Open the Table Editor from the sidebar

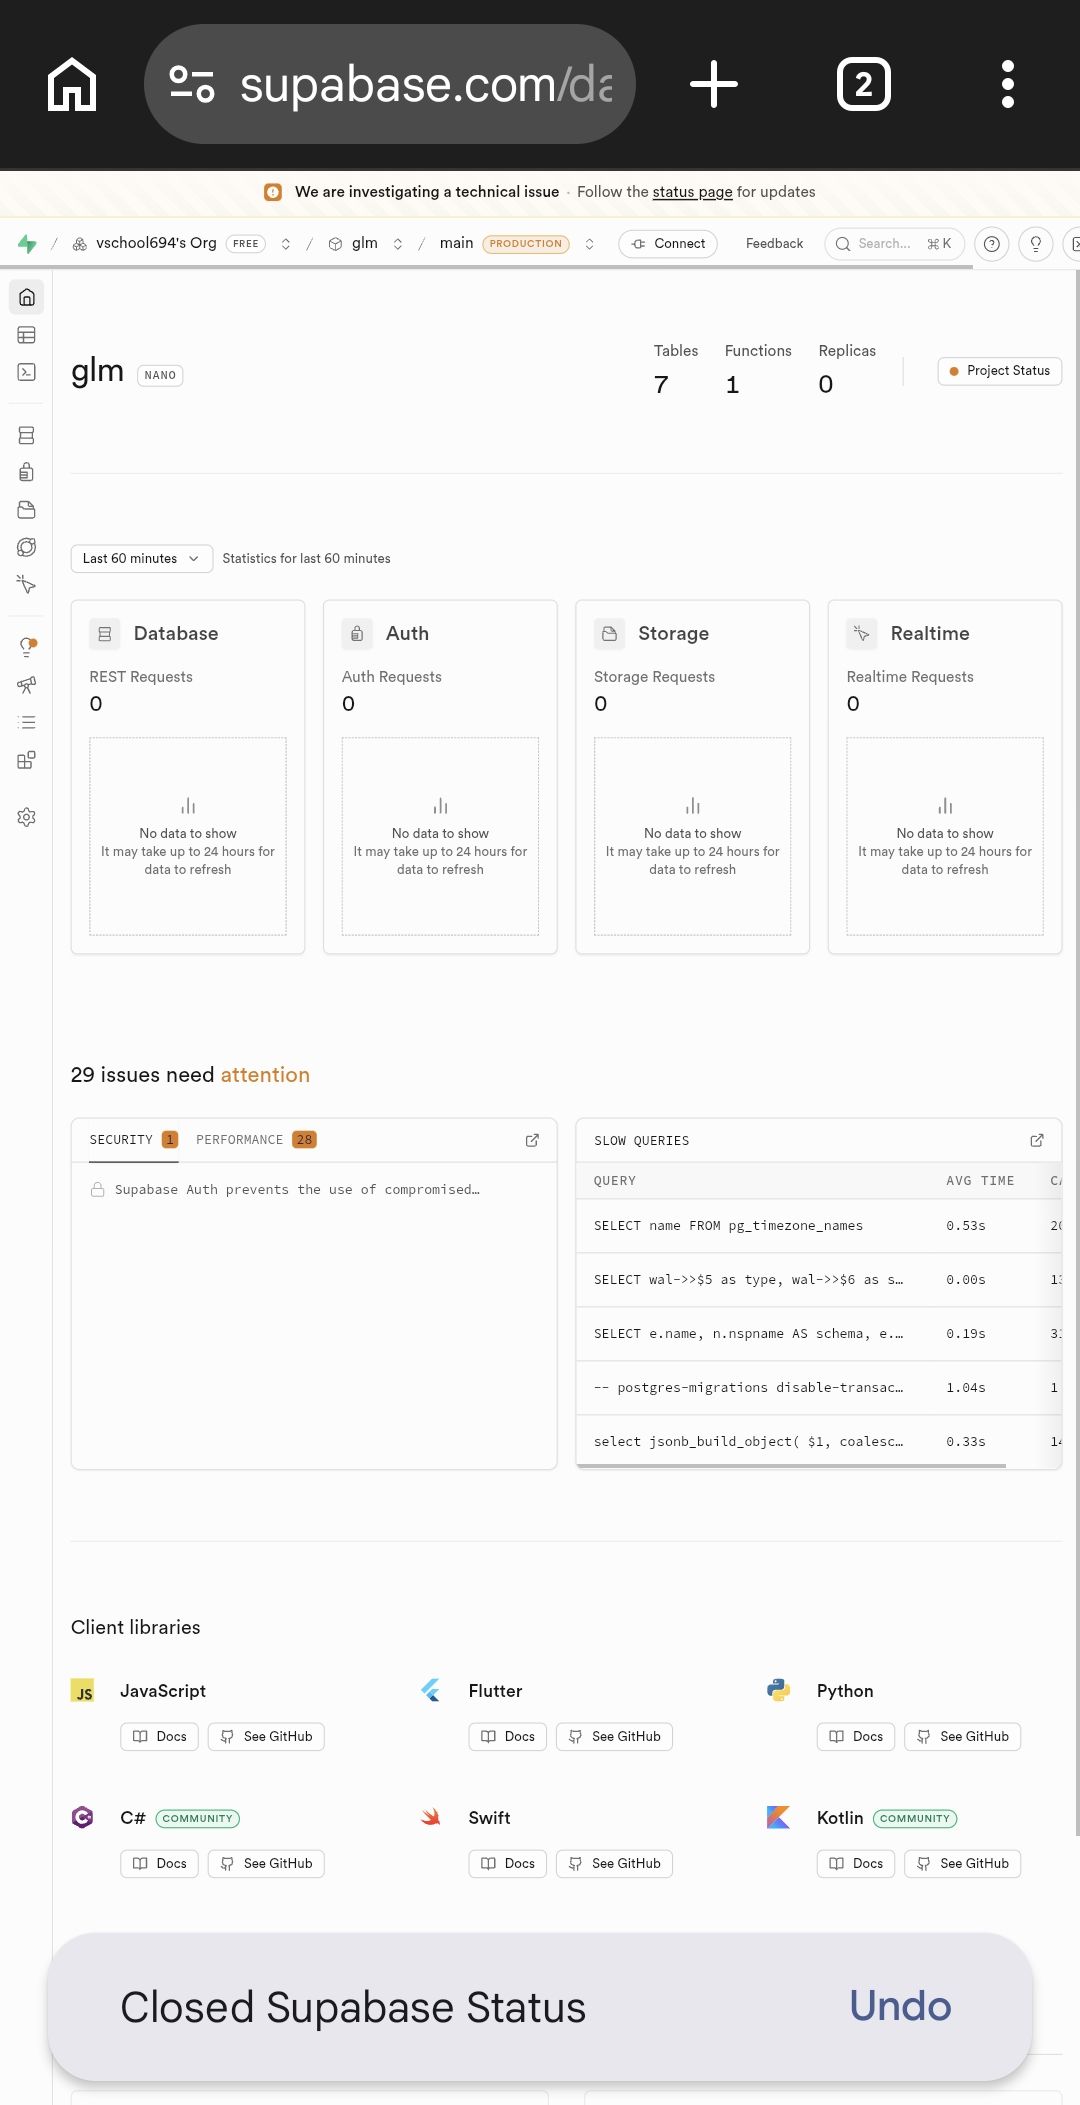pyautogui.click(x=26, y=334)
